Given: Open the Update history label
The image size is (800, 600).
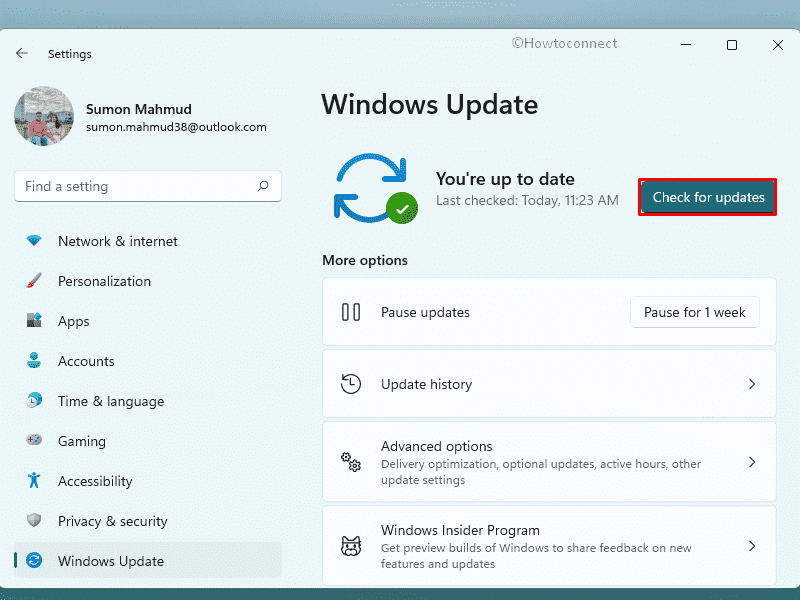Looking at the screenshot, I should click(427, 384).
